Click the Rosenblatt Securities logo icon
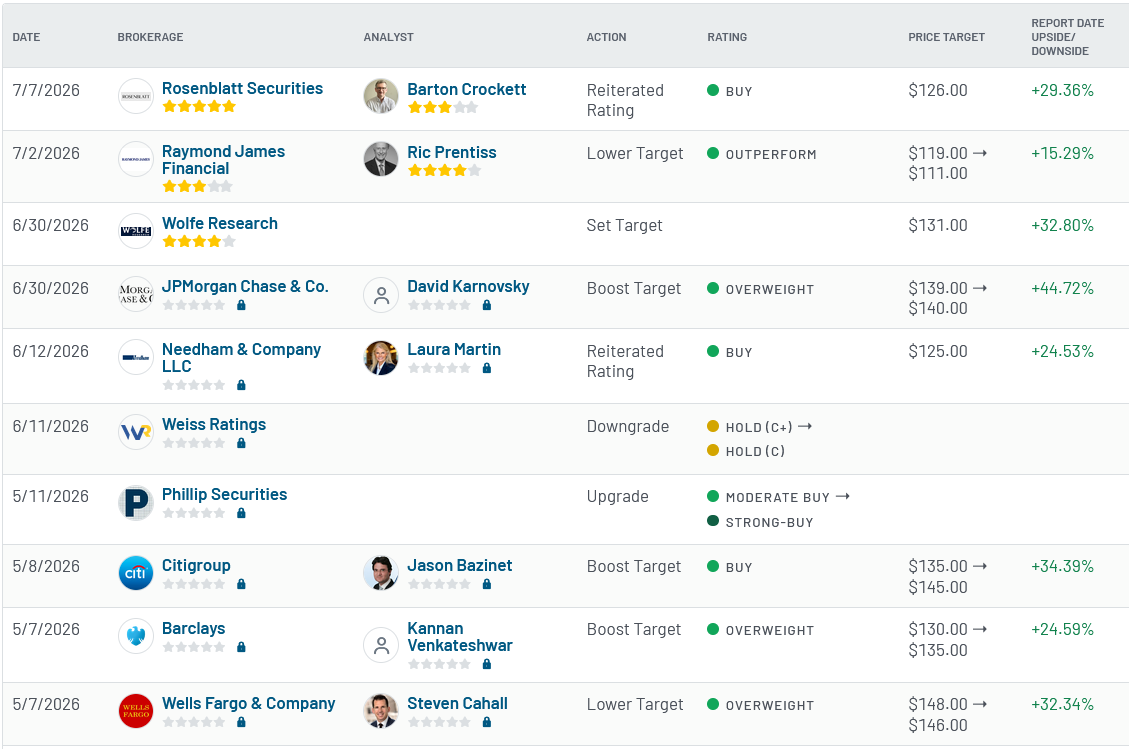Viewport: 1129px width, 749px height. [135, 97]
